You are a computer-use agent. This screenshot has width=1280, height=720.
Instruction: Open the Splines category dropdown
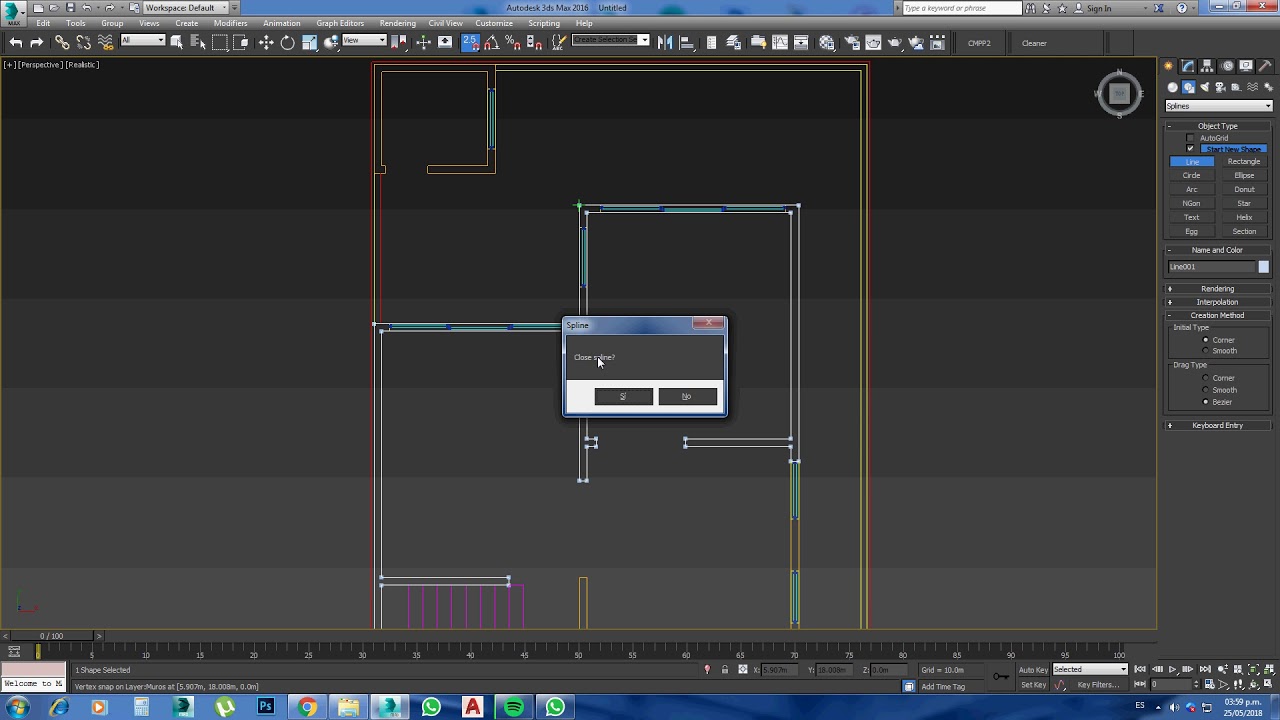point(1218,106)
